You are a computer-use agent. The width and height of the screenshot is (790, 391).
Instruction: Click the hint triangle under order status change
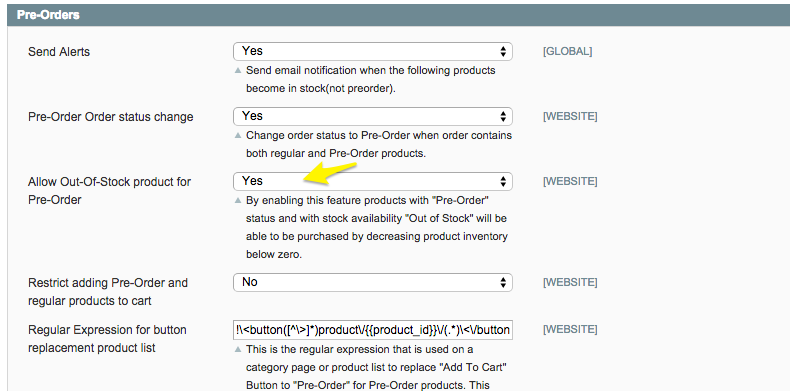click(x=238, y=136)
